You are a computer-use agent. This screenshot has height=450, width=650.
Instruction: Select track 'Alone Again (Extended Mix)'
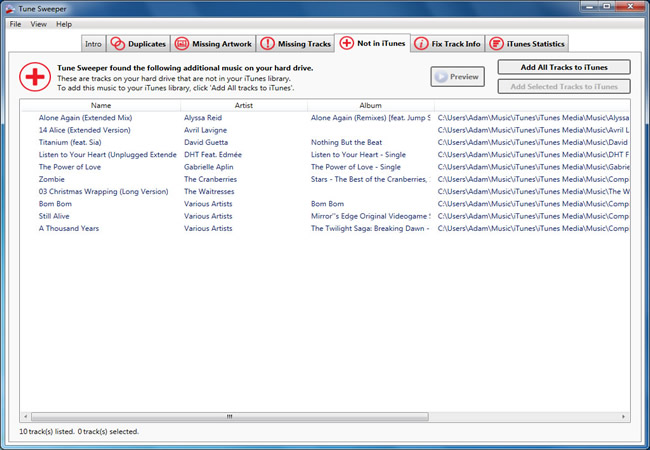(85, 118)
